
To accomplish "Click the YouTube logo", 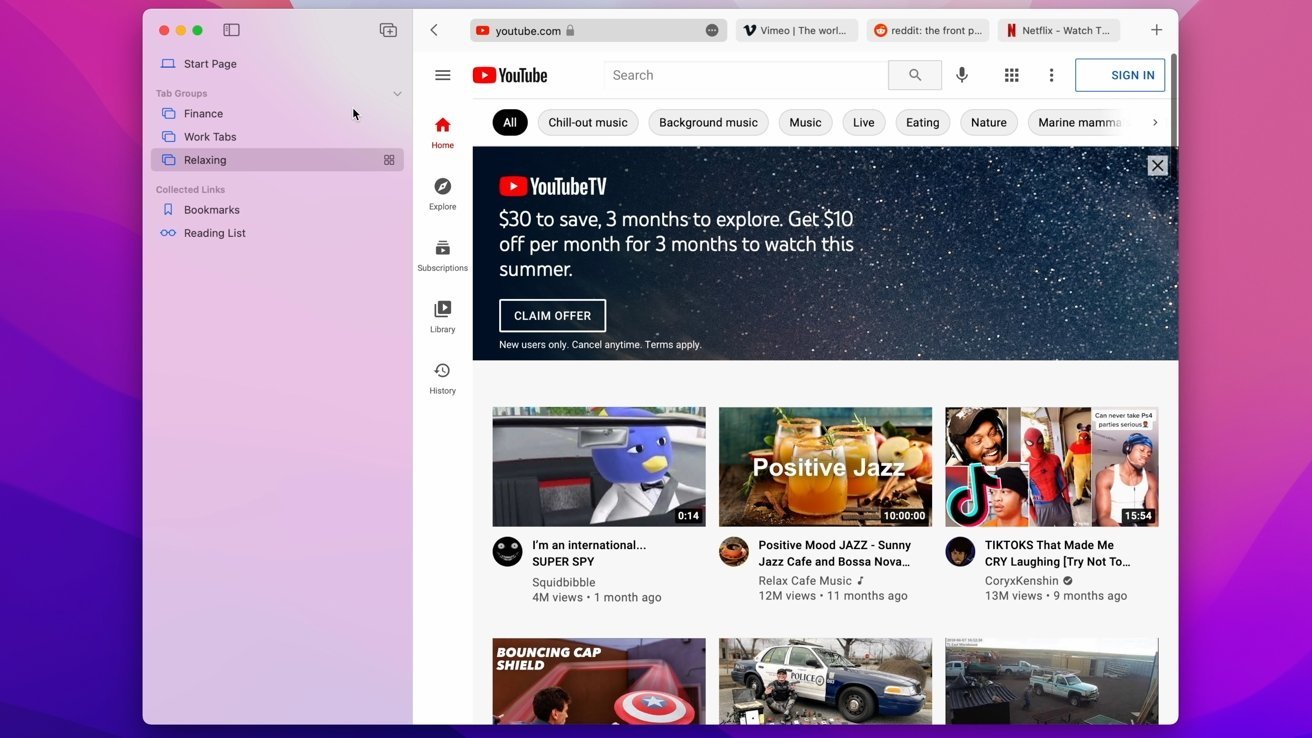I will (510, 75).
